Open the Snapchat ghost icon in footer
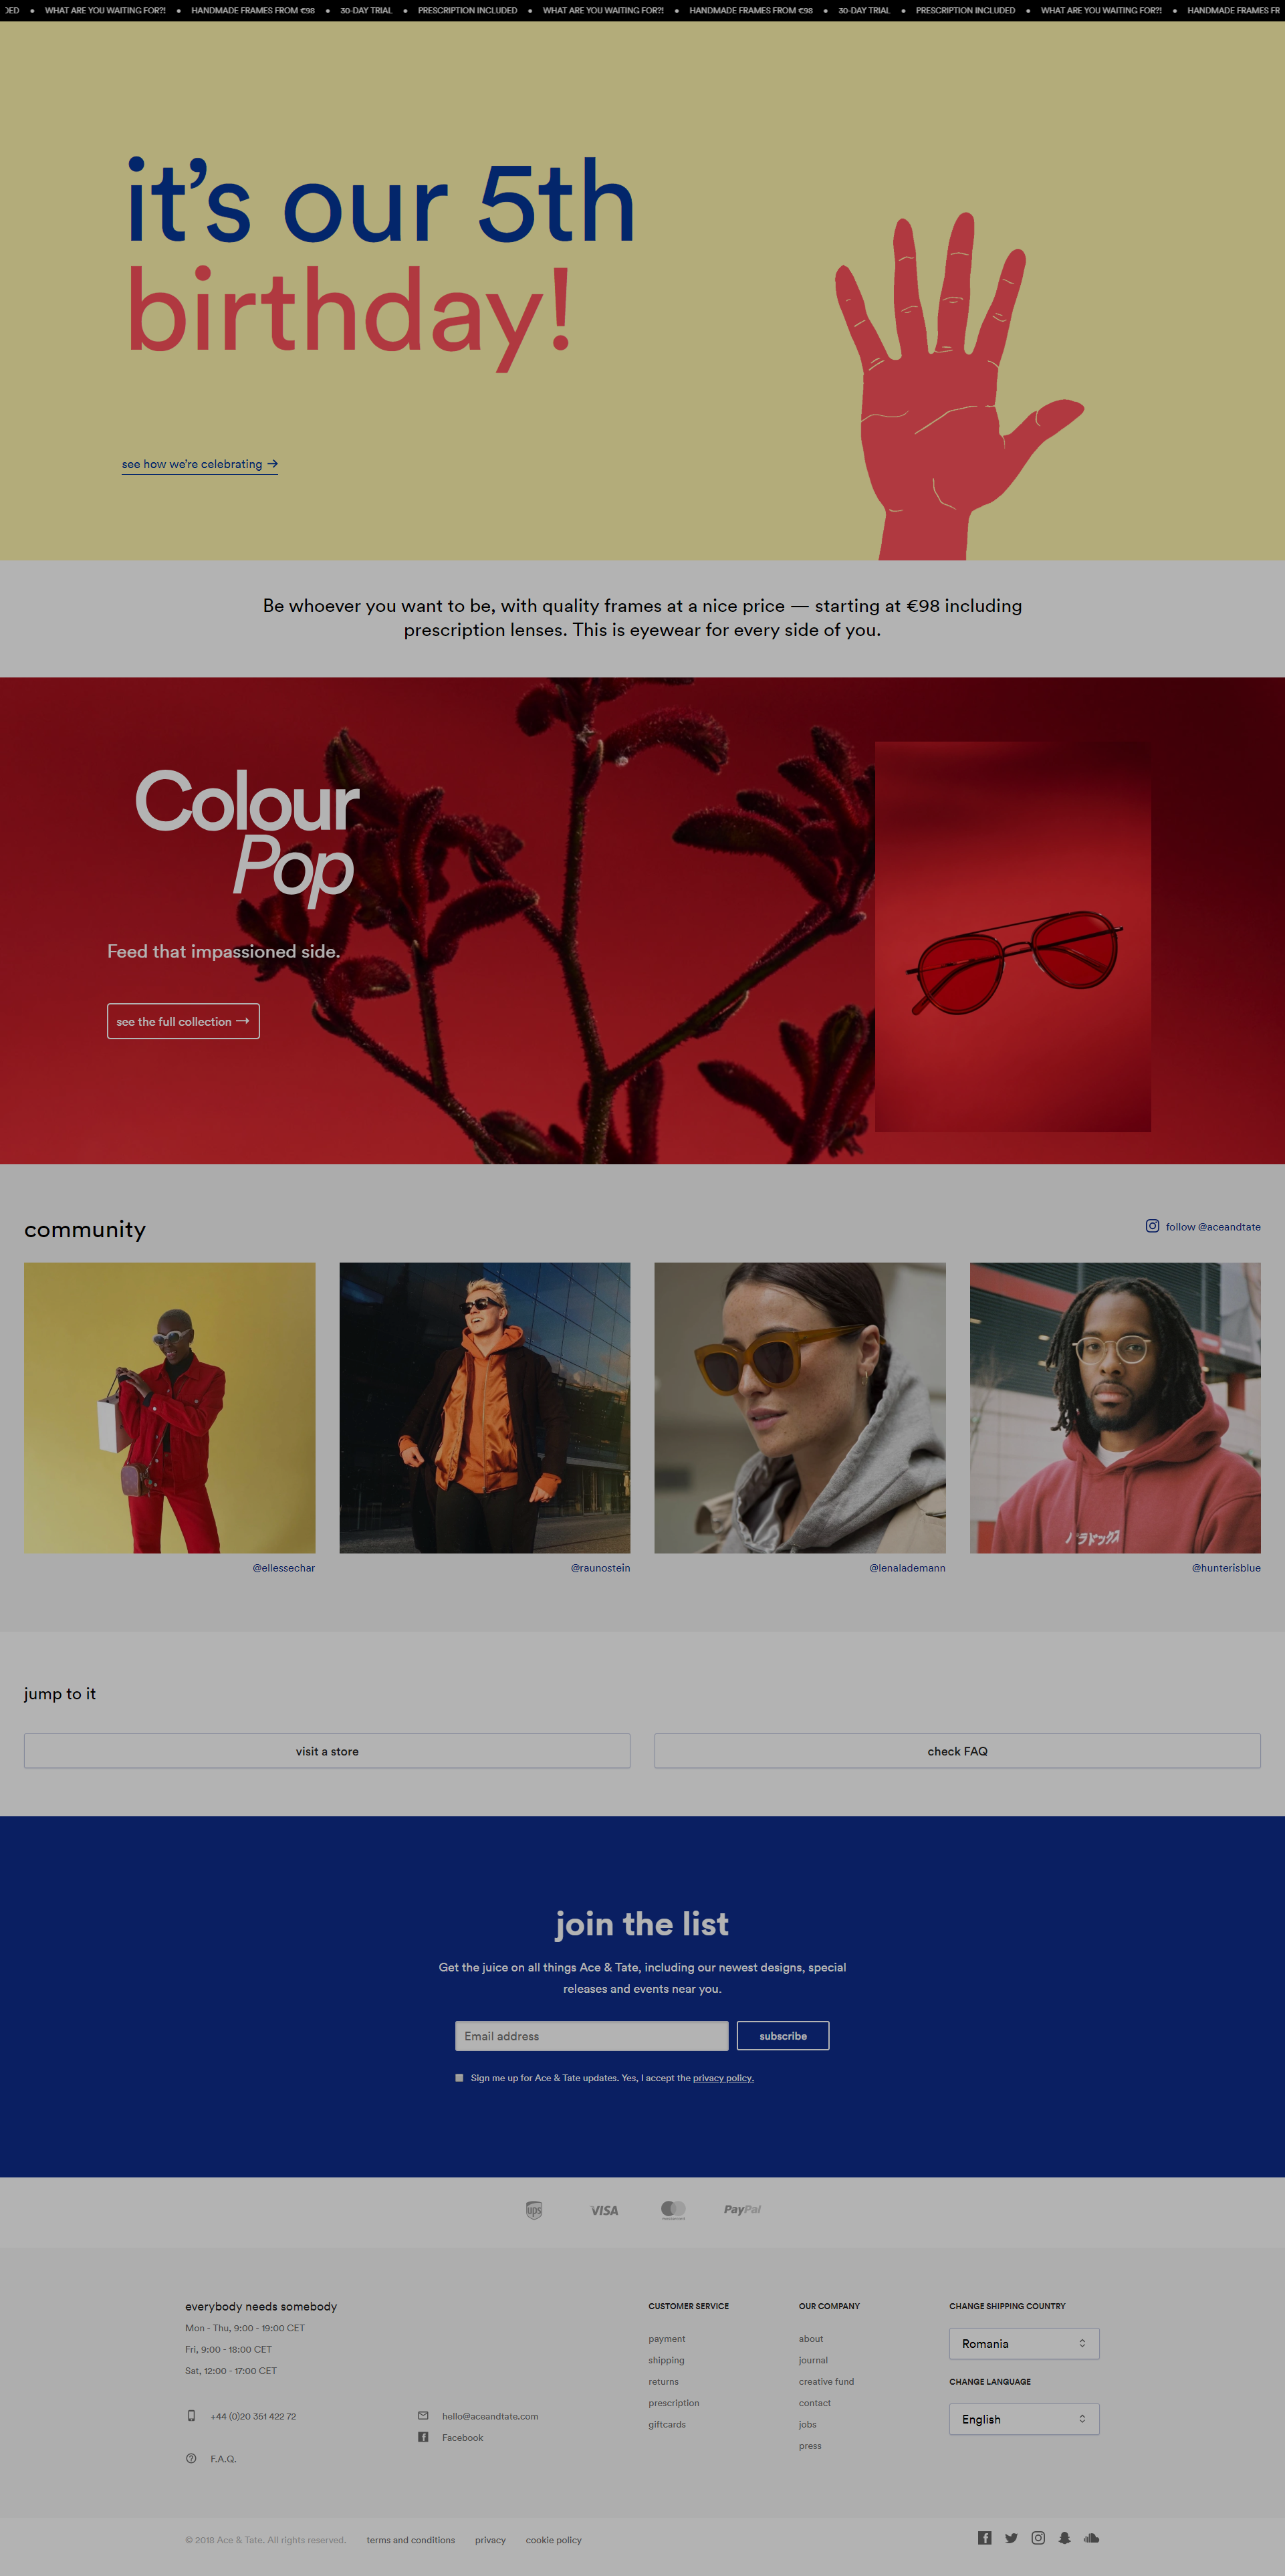This screenshot has width=1285, height=2576. click(1064, 2537)
